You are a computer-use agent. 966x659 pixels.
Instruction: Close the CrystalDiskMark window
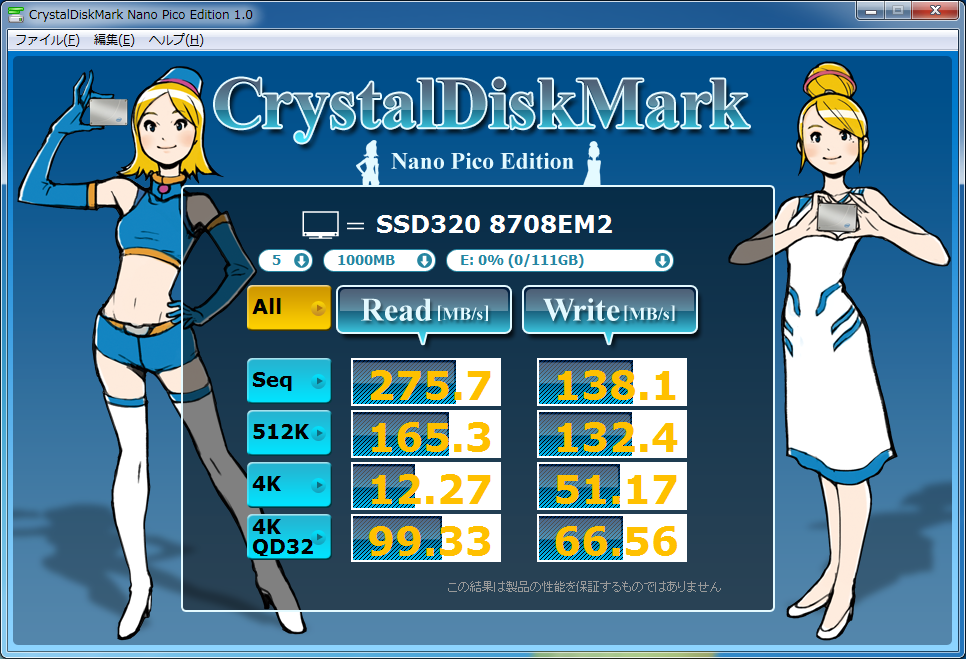coord(935,10)
